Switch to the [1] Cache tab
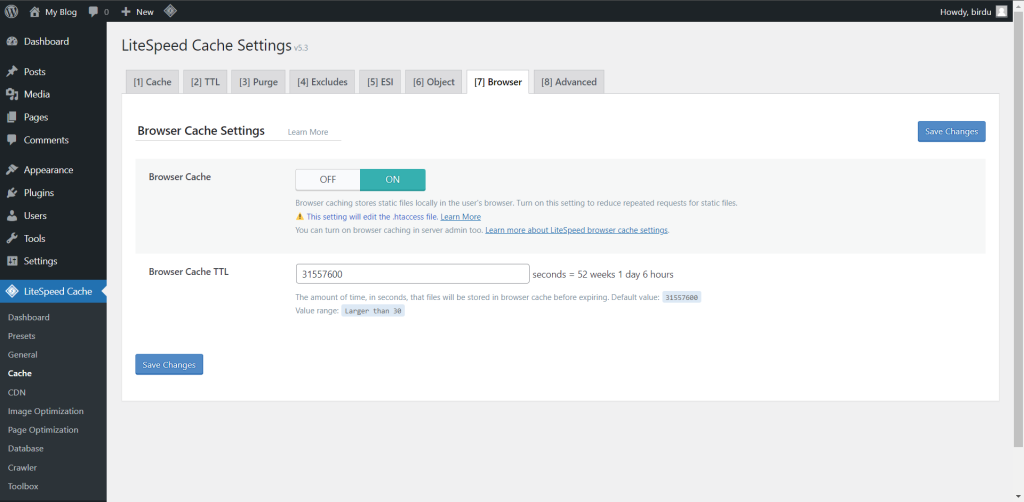 (x=152, y=82)
